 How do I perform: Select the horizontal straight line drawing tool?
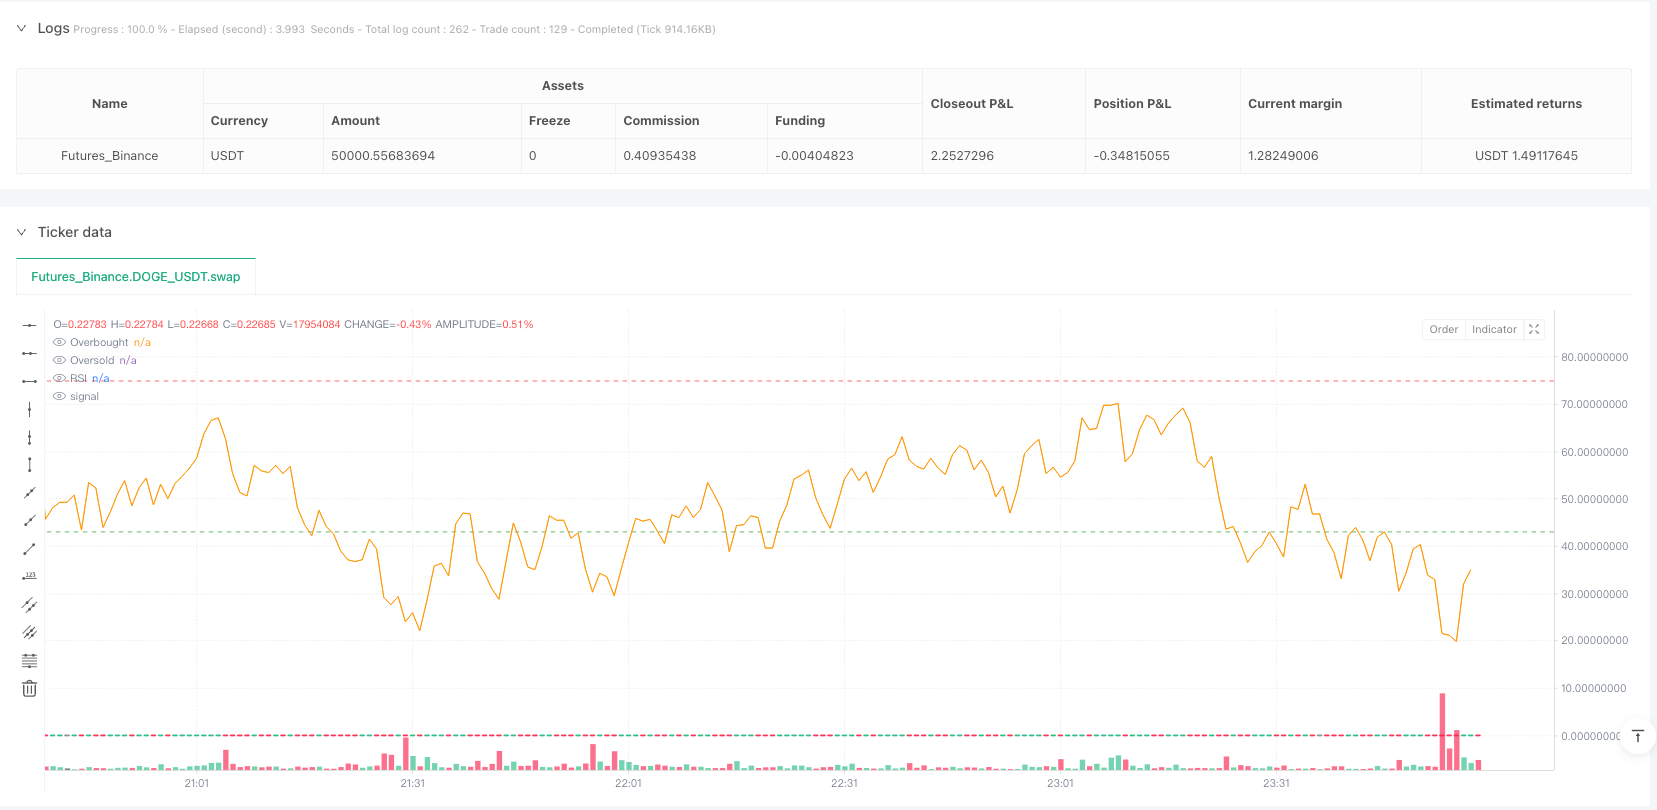(29, 325)
